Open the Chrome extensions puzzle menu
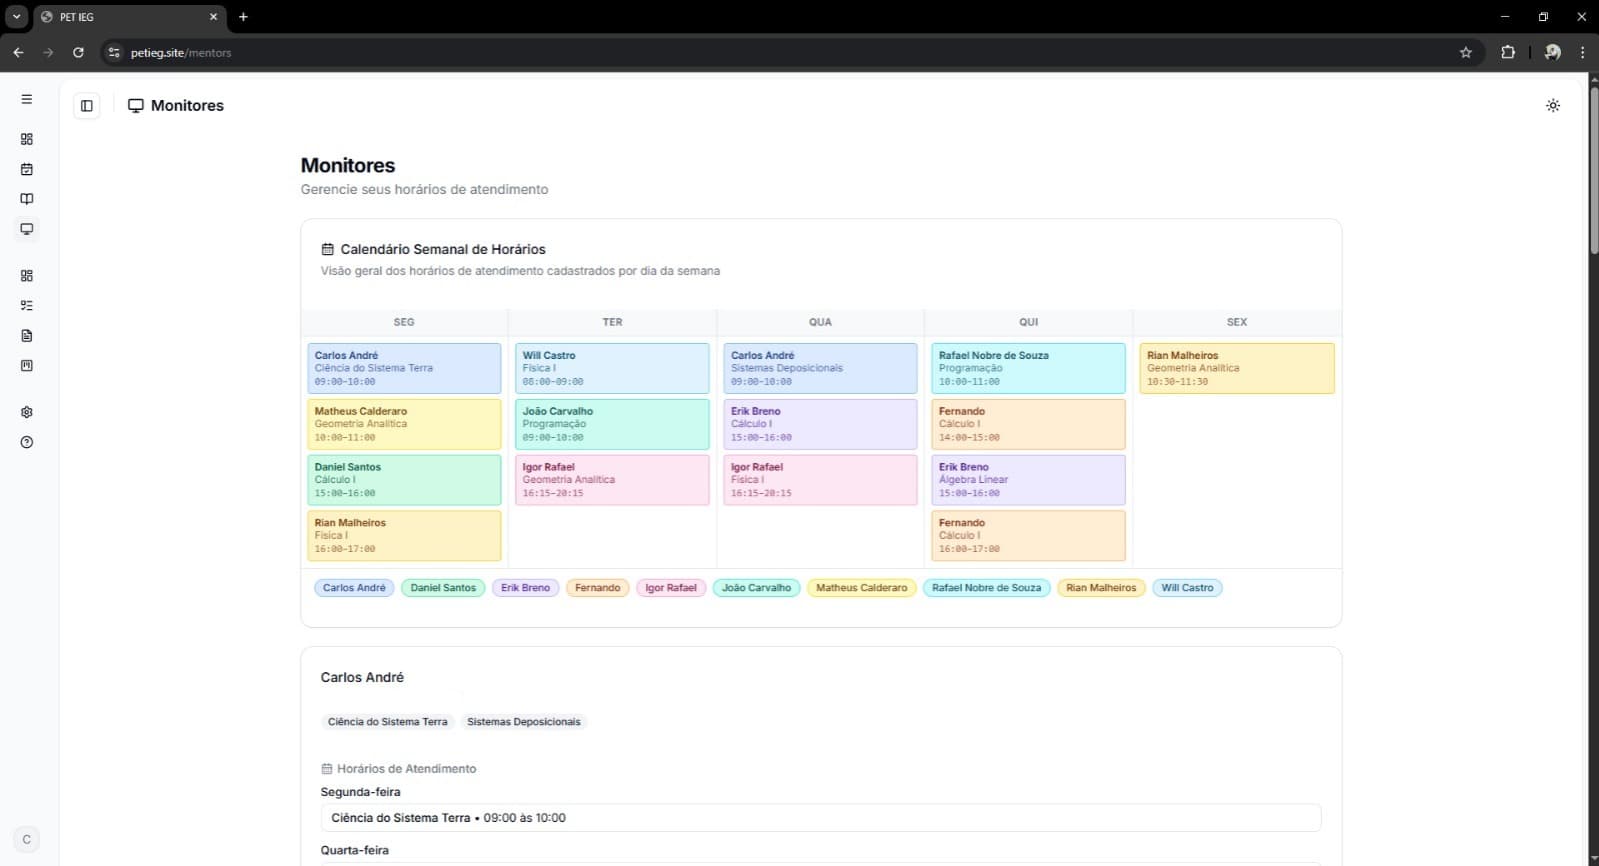Screen dimensions: 1599x866 (x=1508, y=52)
